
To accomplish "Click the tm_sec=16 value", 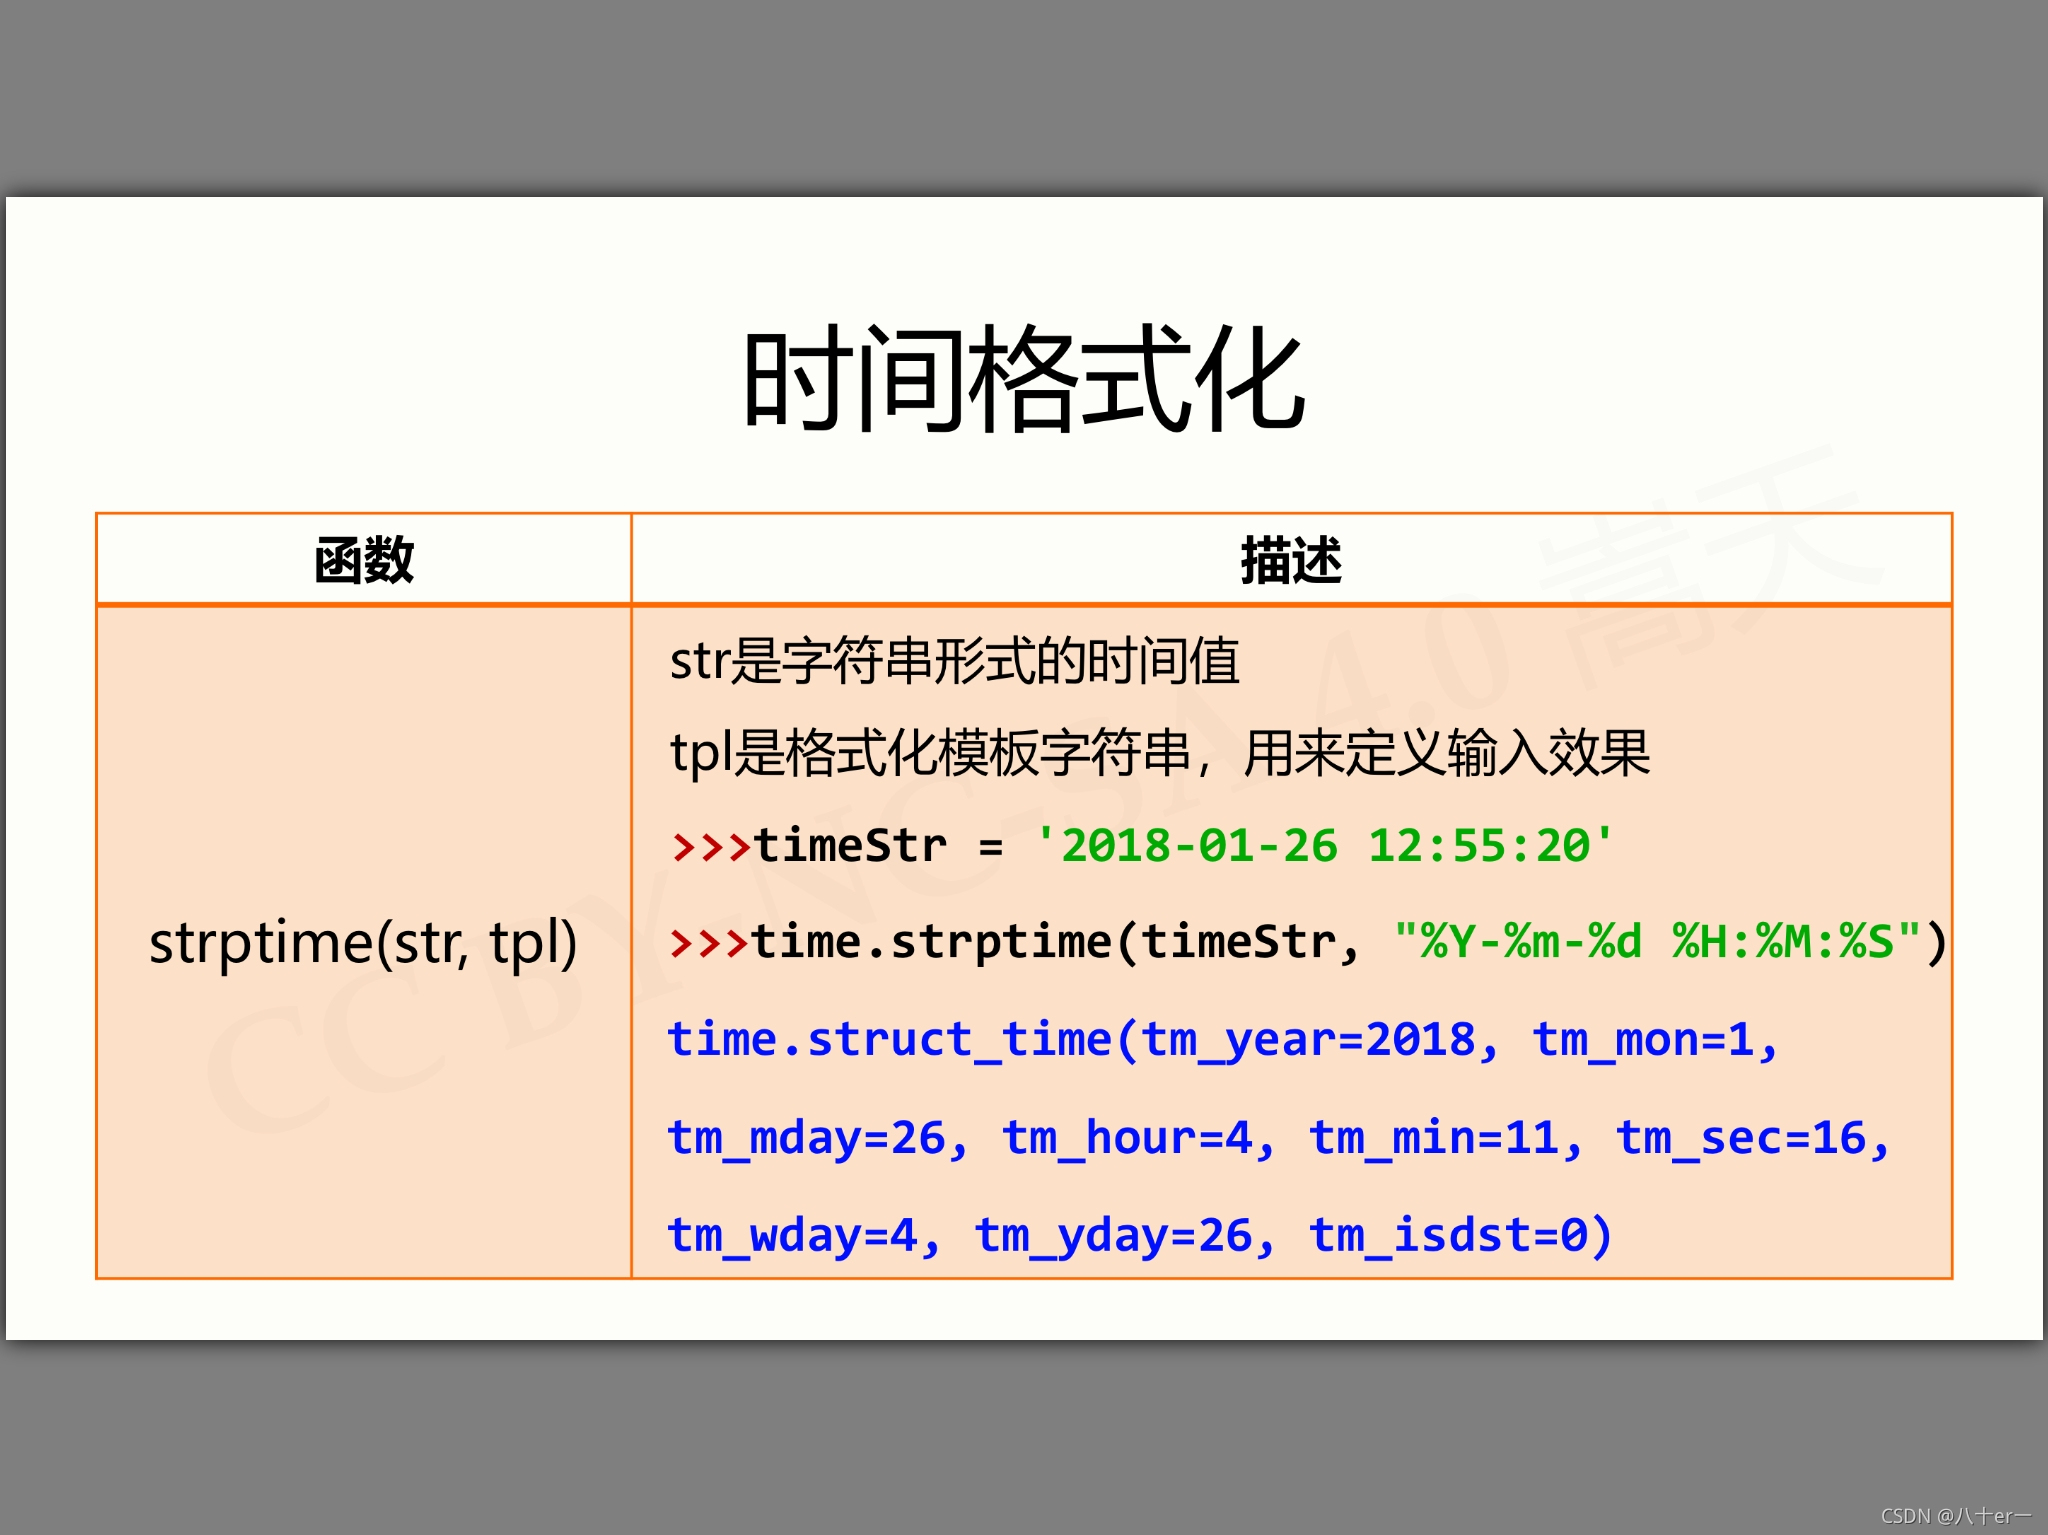I will click(x=1742, y=1138).
